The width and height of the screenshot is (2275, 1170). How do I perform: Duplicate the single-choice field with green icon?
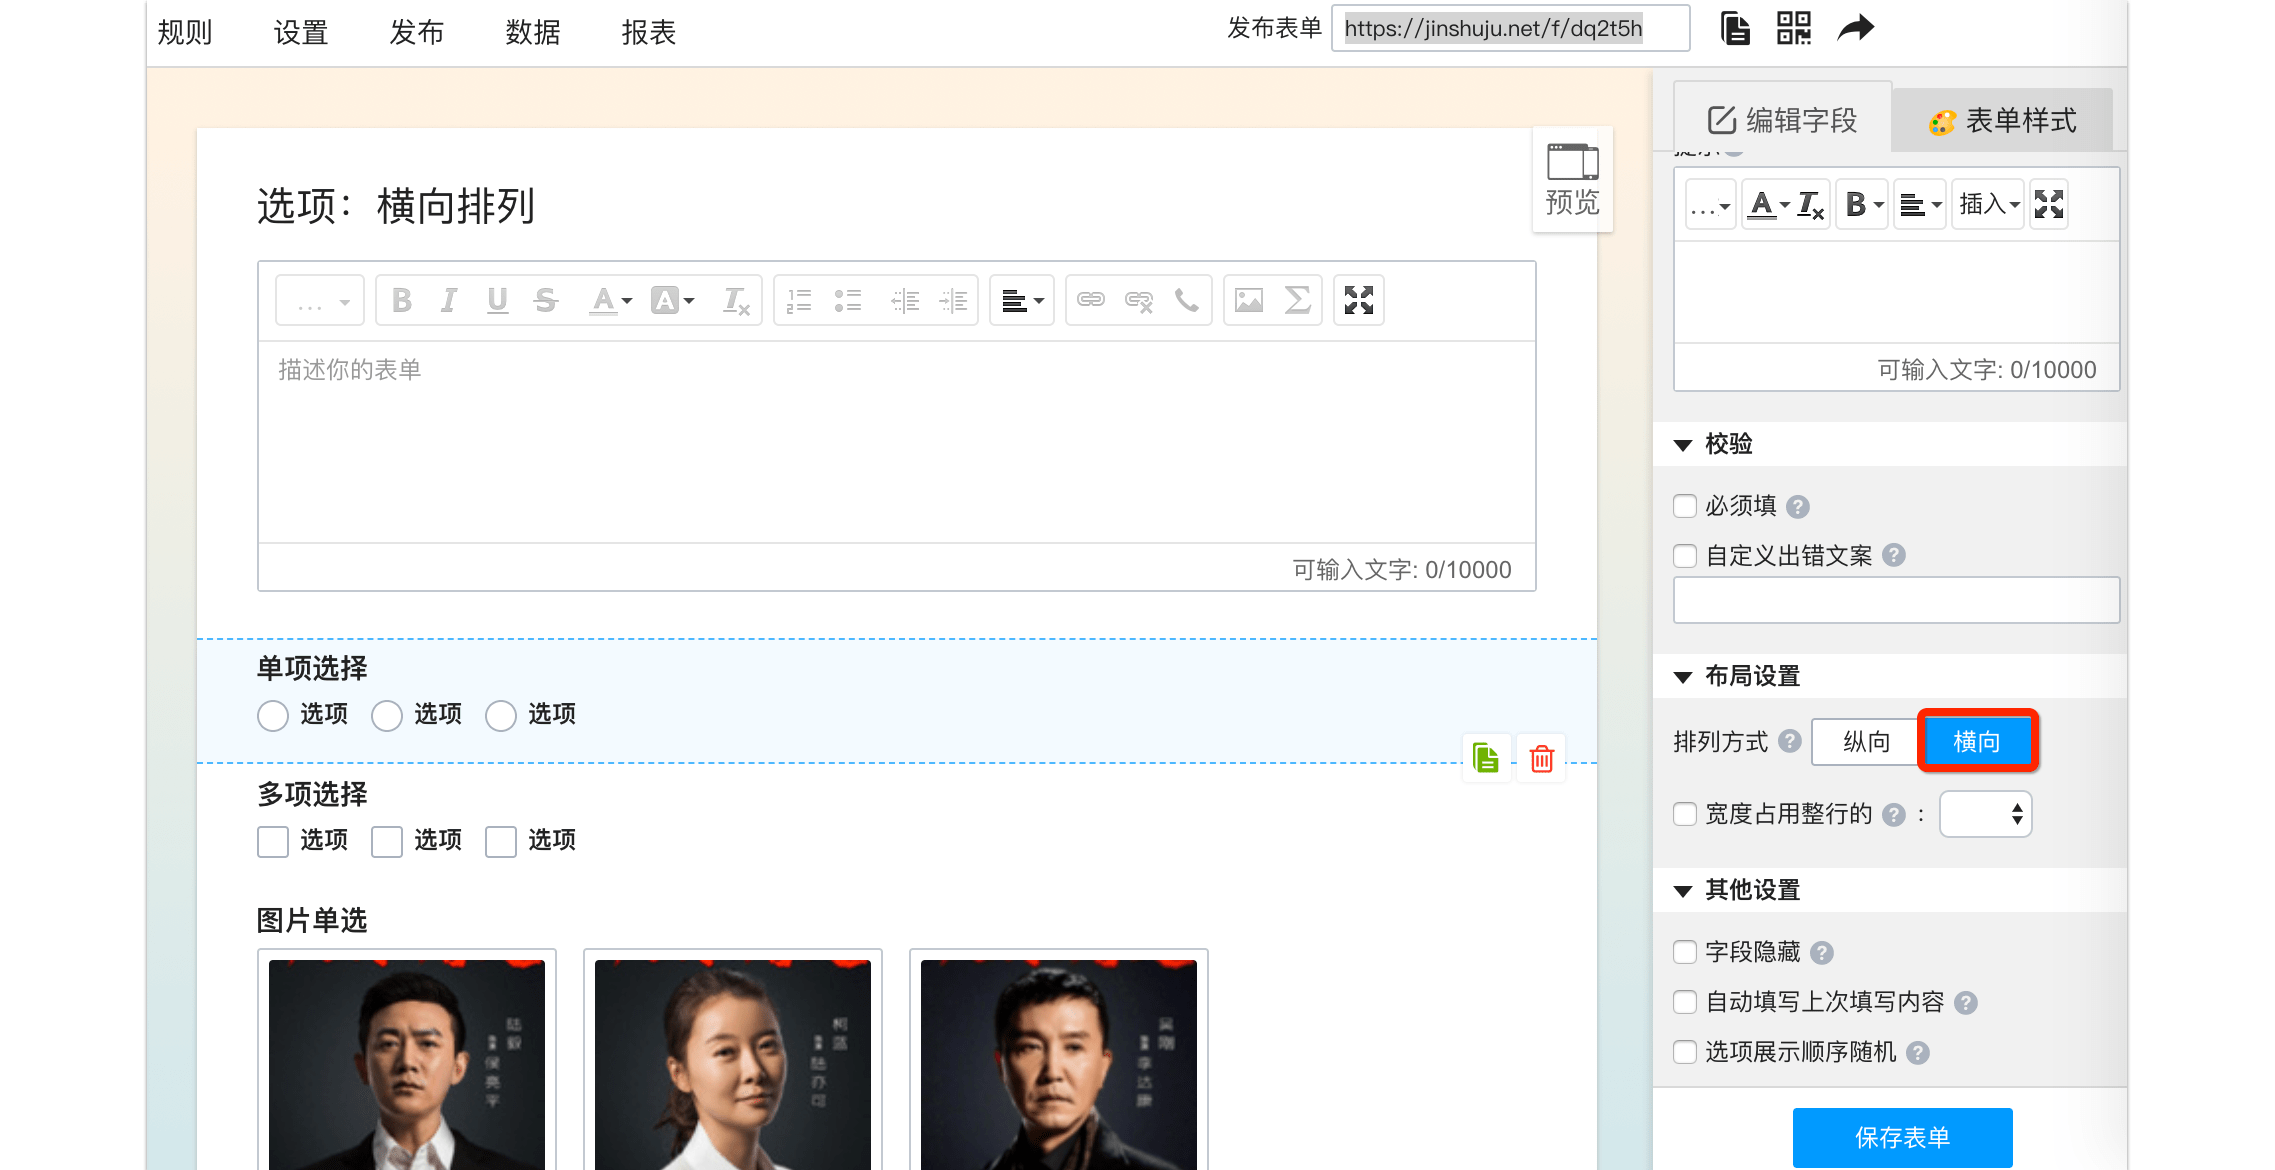pos(1486,759)
